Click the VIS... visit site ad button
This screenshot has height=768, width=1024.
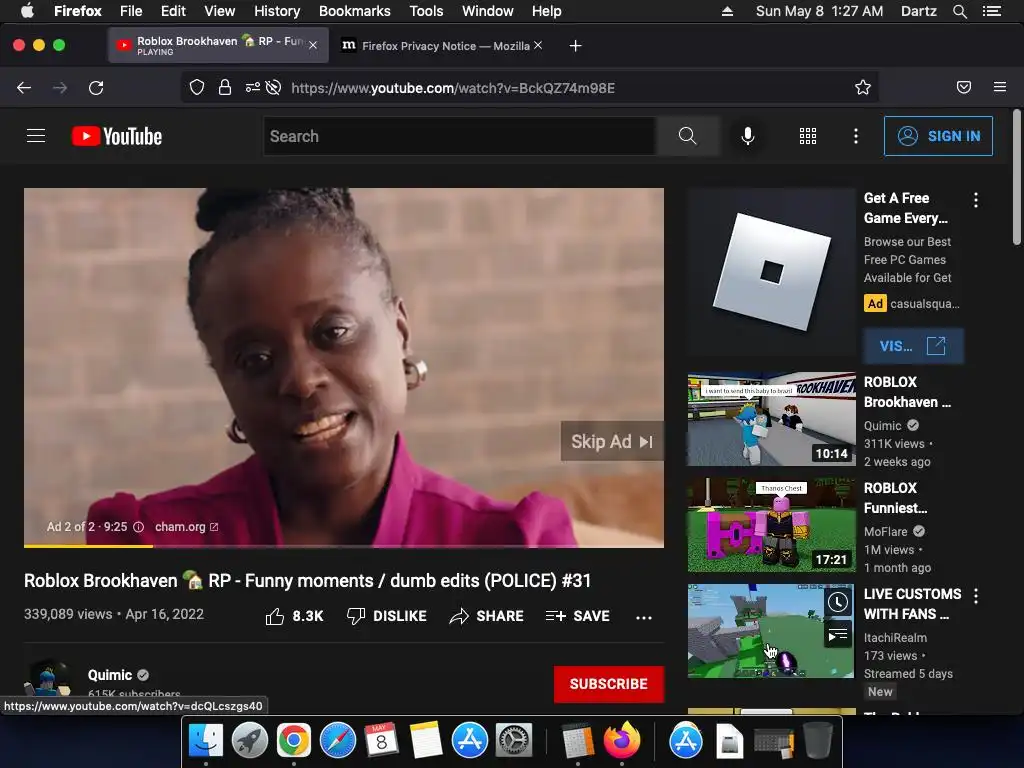click(913, 345)
